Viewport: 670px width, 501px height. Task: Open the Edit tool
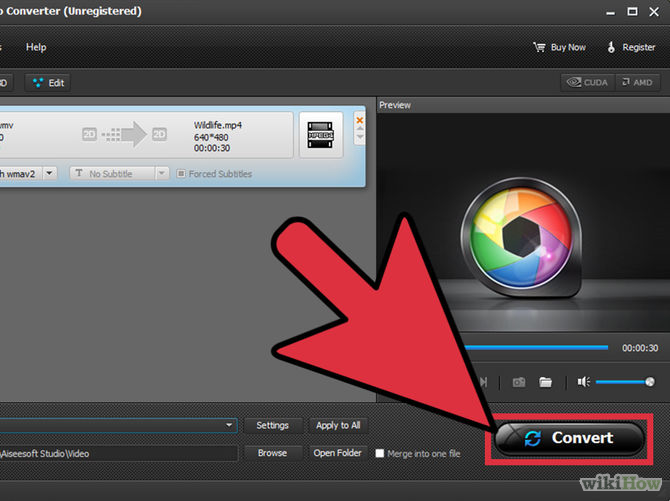48,83
